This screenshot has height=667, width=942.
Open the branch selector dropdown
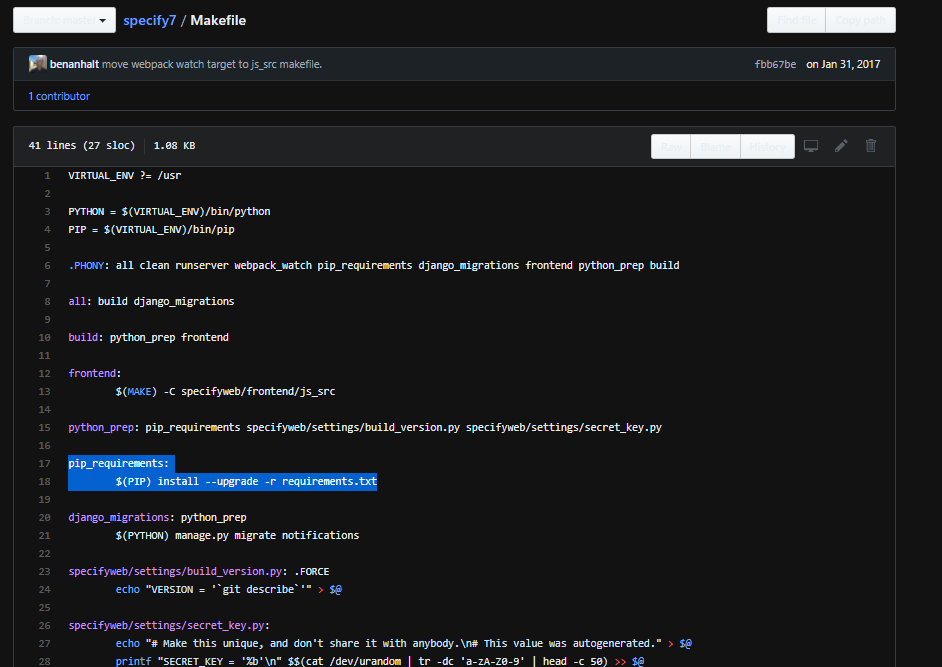coord(64,19)
